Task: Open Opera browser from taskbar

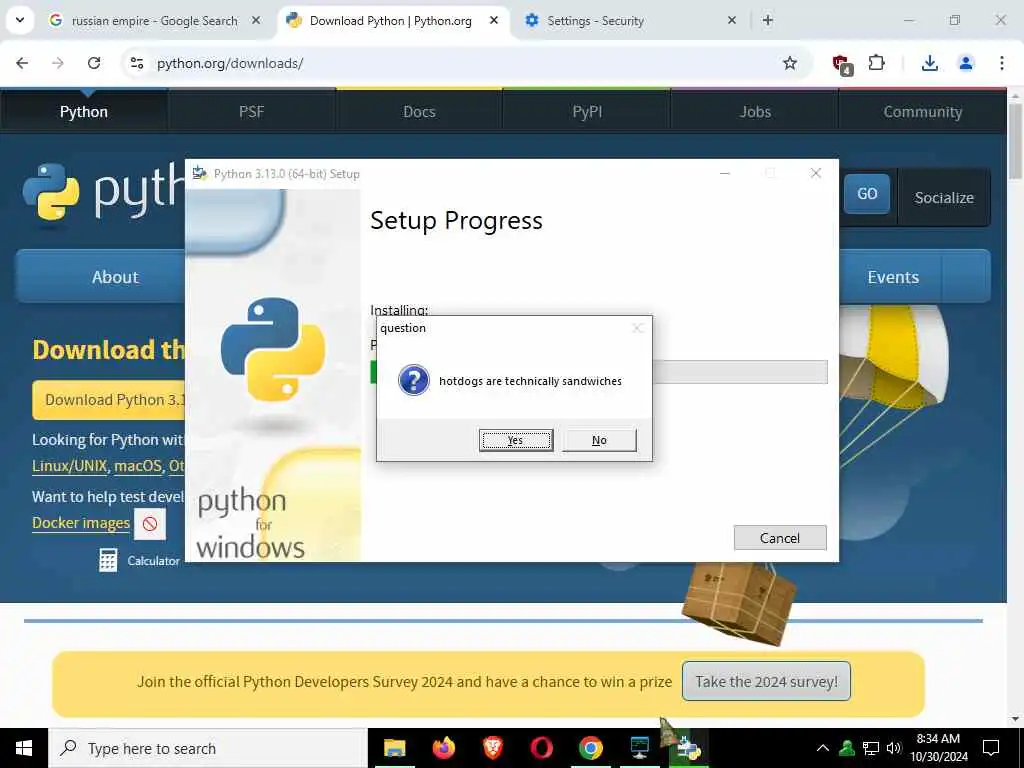Action: [541, 748]
